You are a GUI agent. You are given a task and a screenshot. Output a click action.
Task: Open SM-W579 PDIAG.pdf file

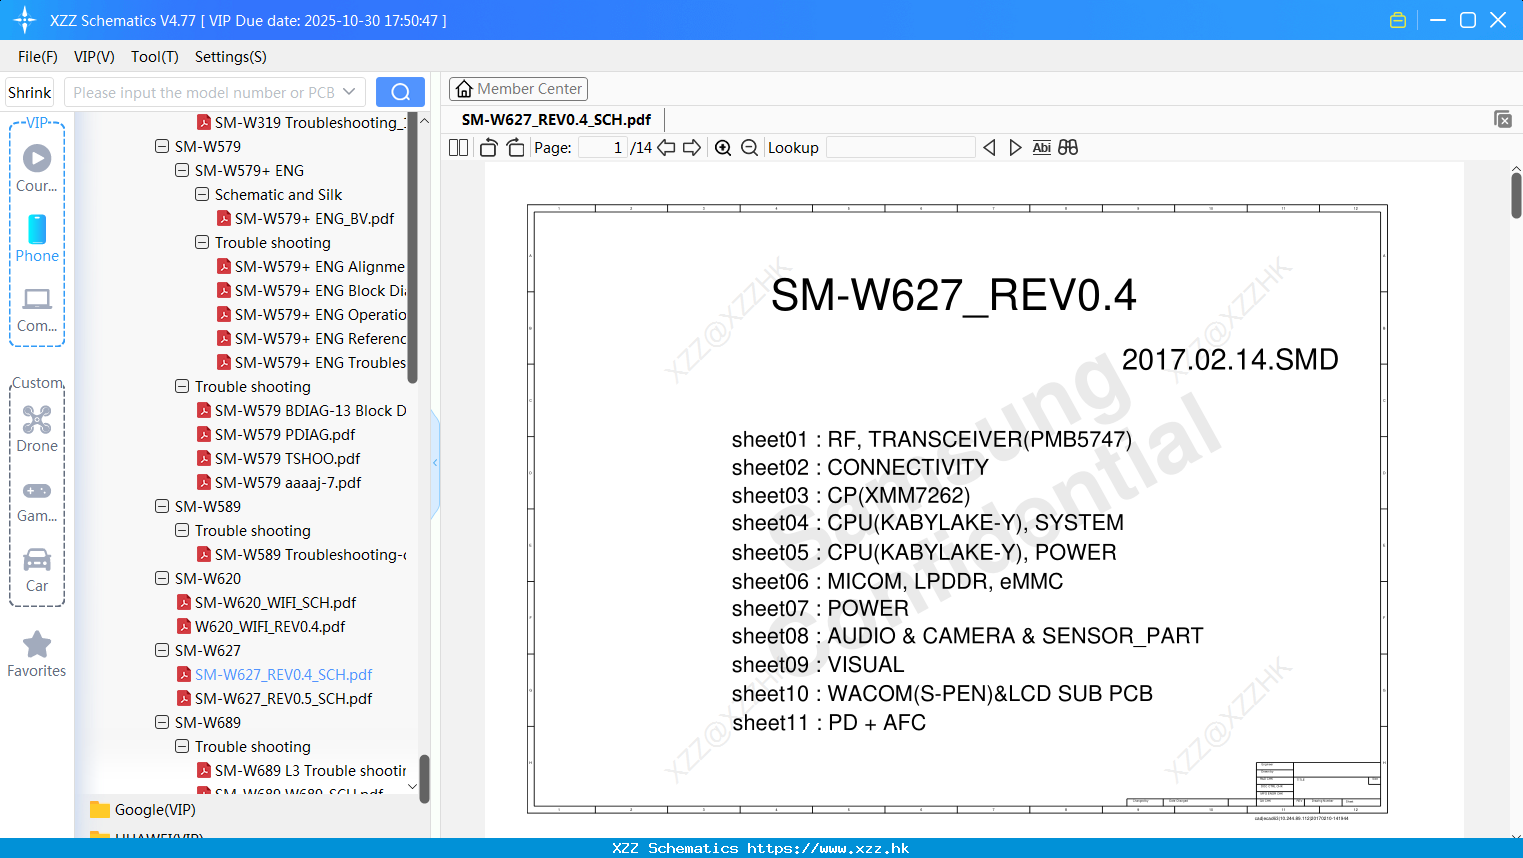(x=285, y=434)
